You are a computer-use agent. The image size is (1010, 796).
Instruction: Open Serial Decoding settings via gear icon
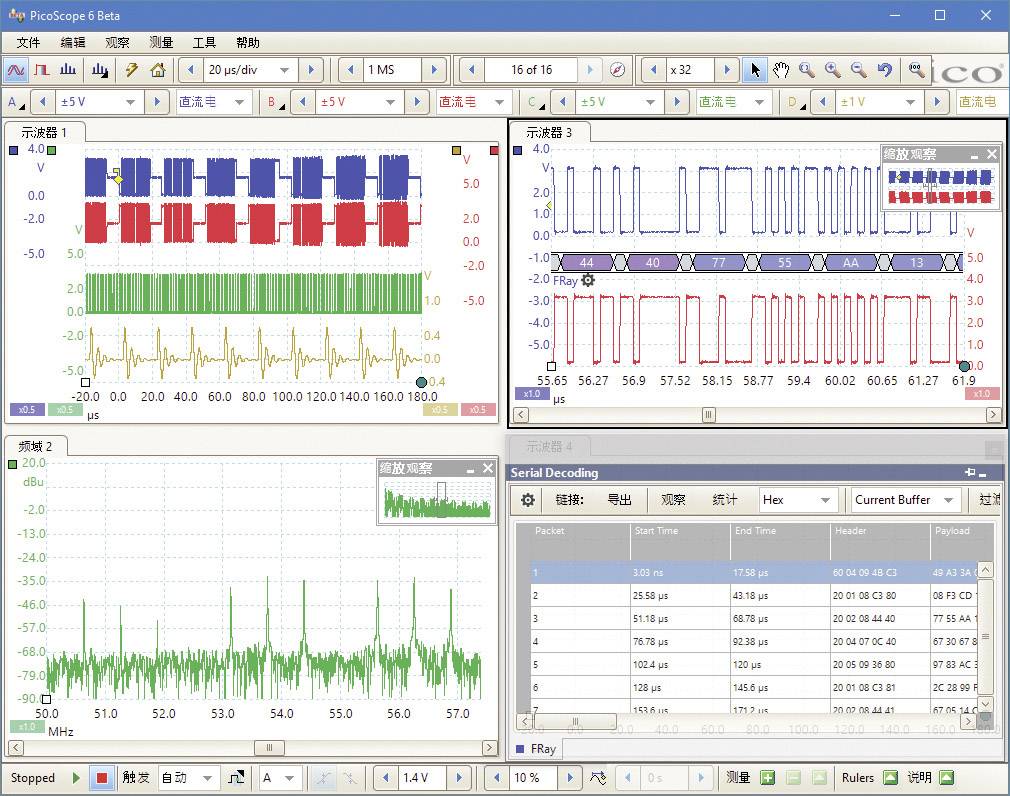pos(529,499)
